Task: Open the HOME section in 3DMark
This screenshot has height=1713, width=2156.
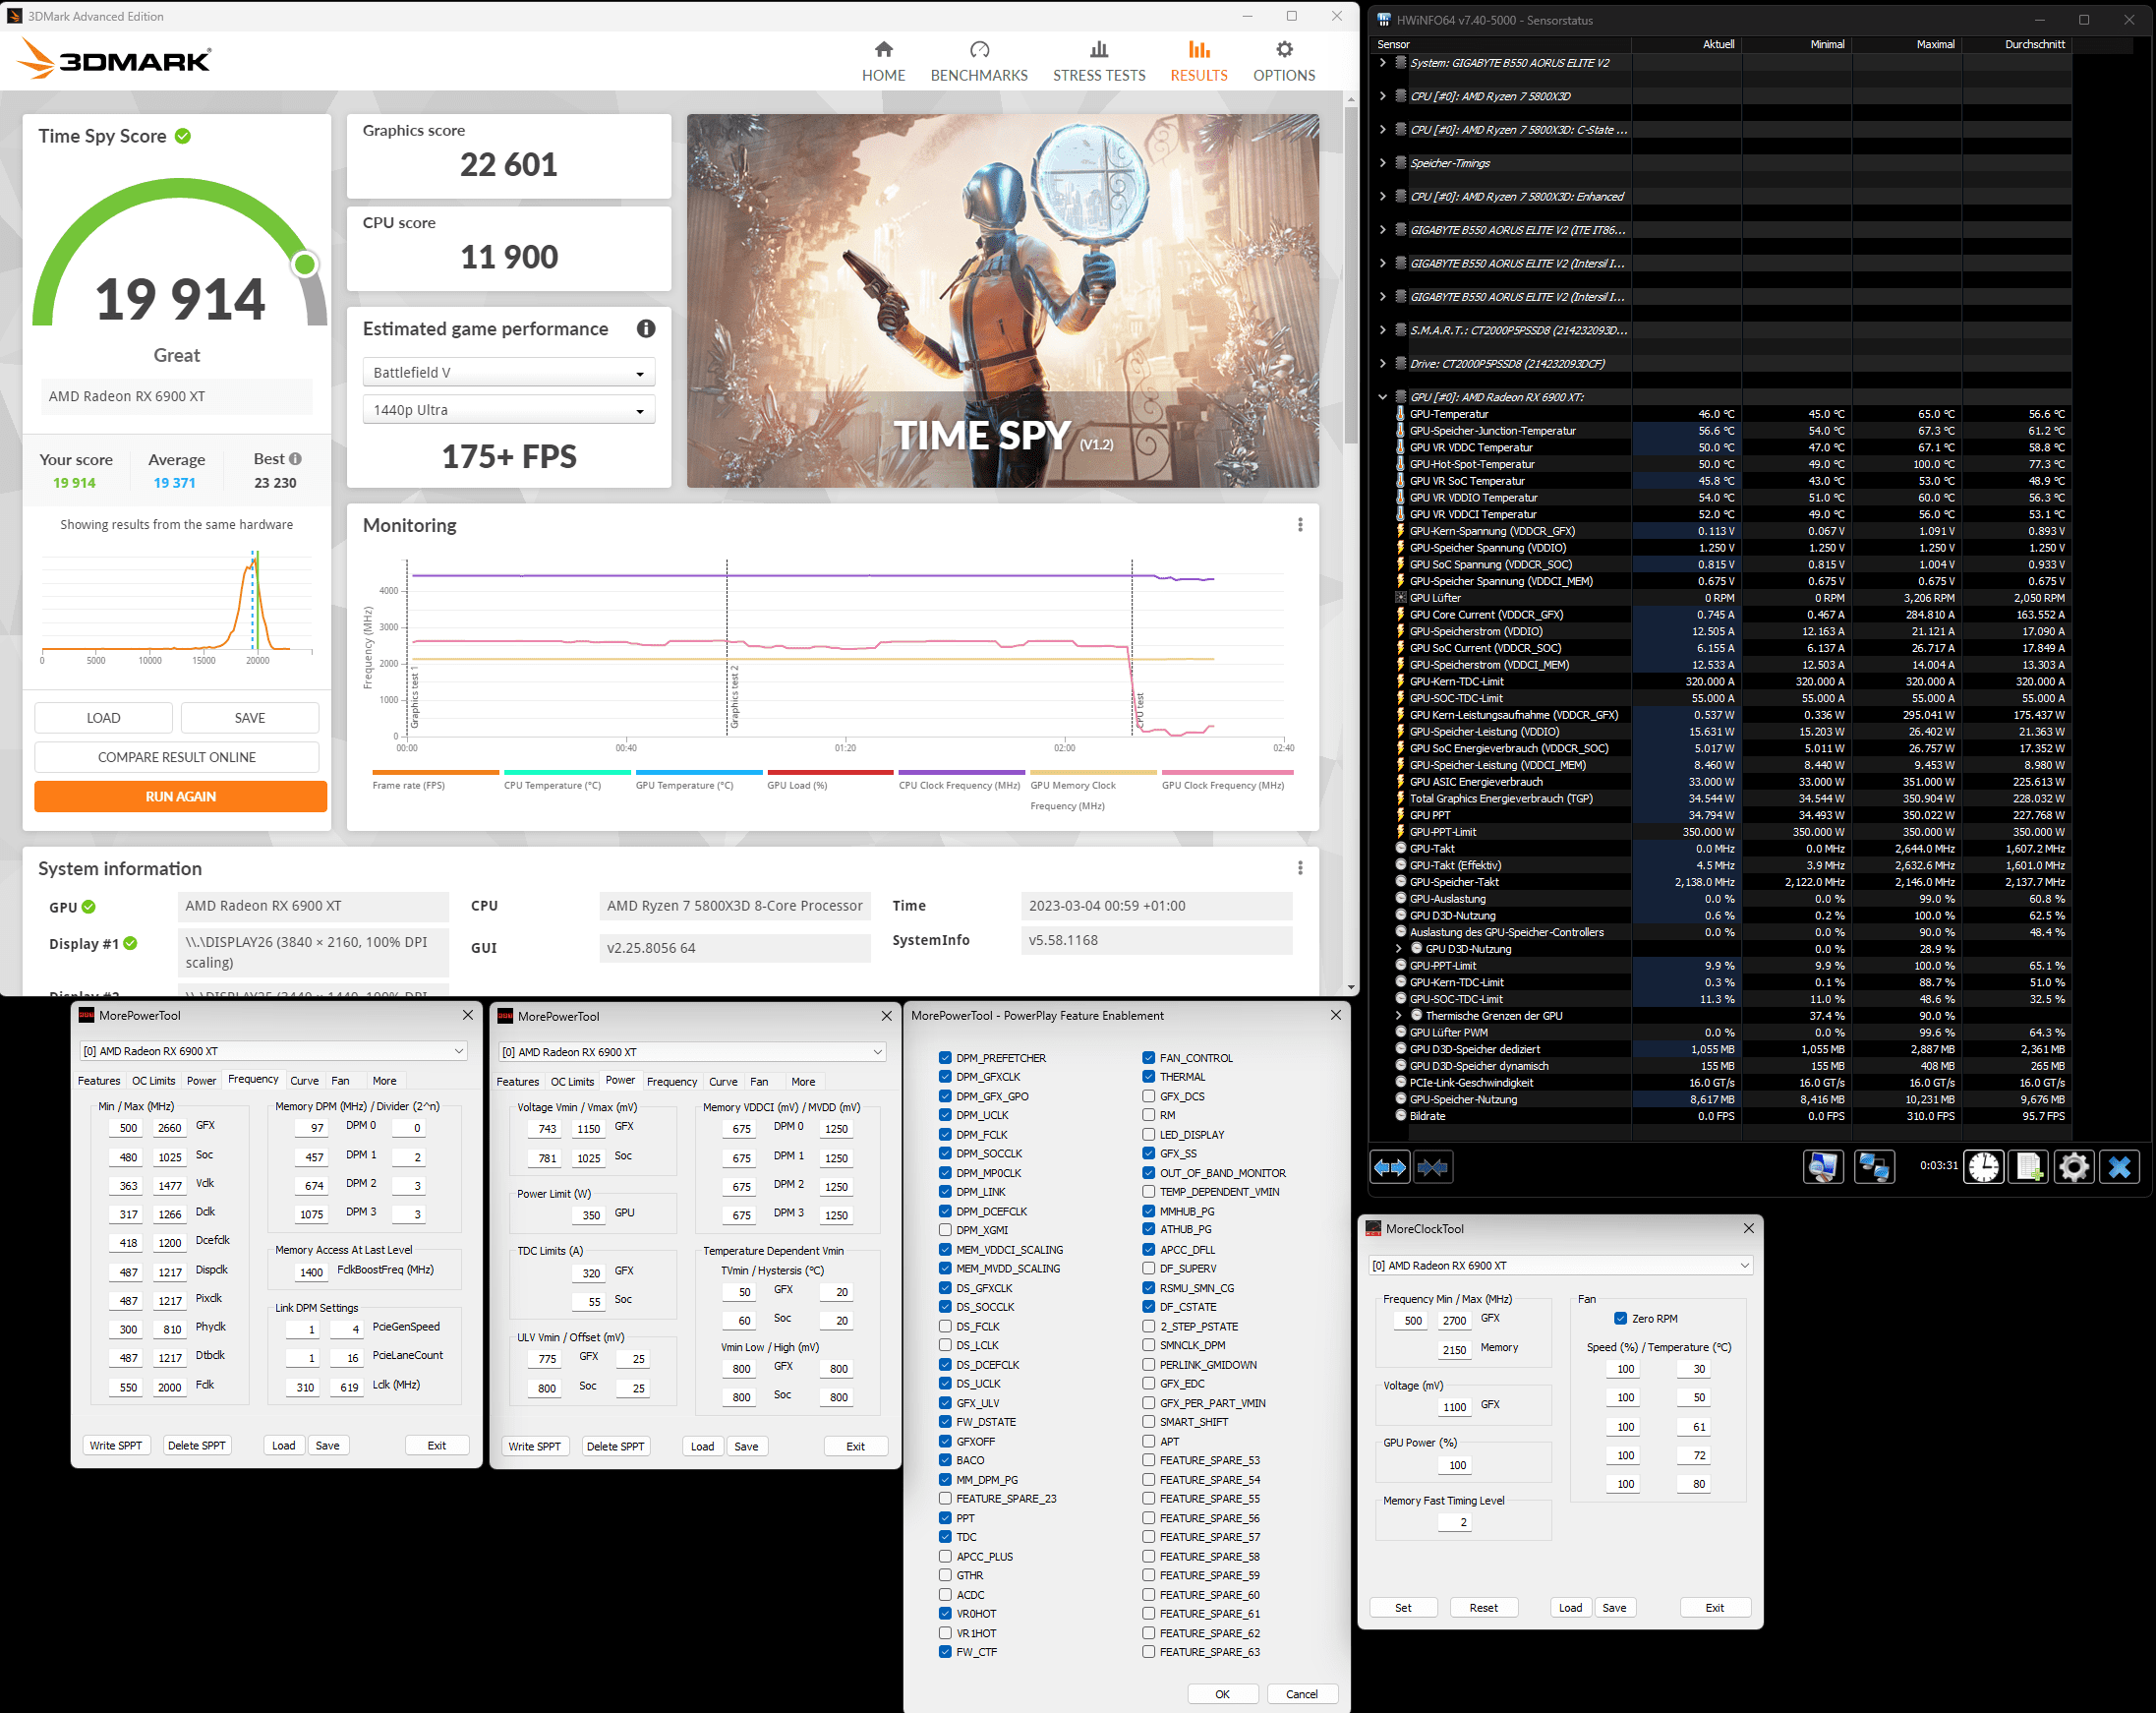Action: tap(883, 61)
